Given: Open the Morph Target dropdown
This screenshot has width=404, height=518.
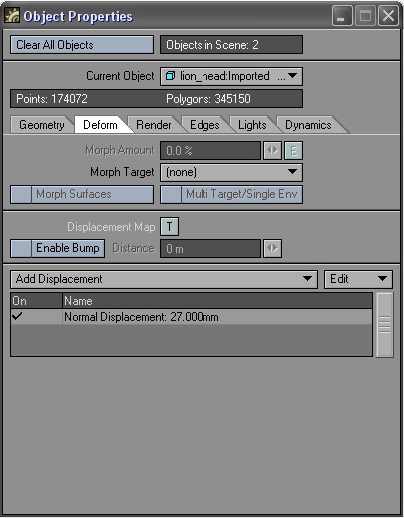Looking at the screenshot, I should coord(231,172).
